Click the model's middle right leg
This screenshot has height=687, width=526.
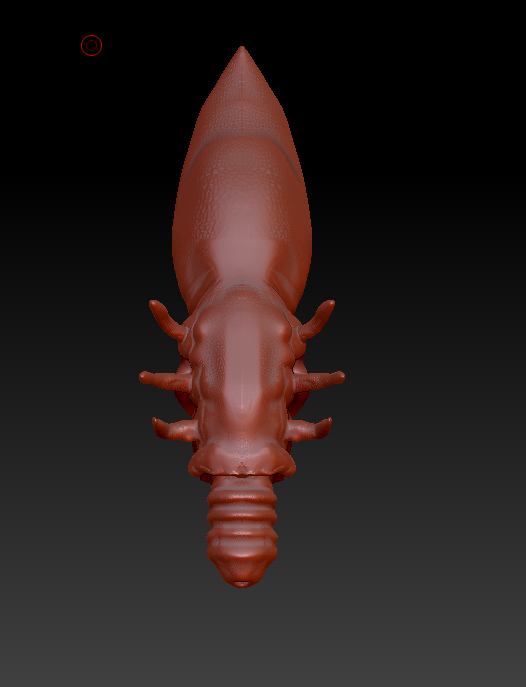(x=319, y=380)
